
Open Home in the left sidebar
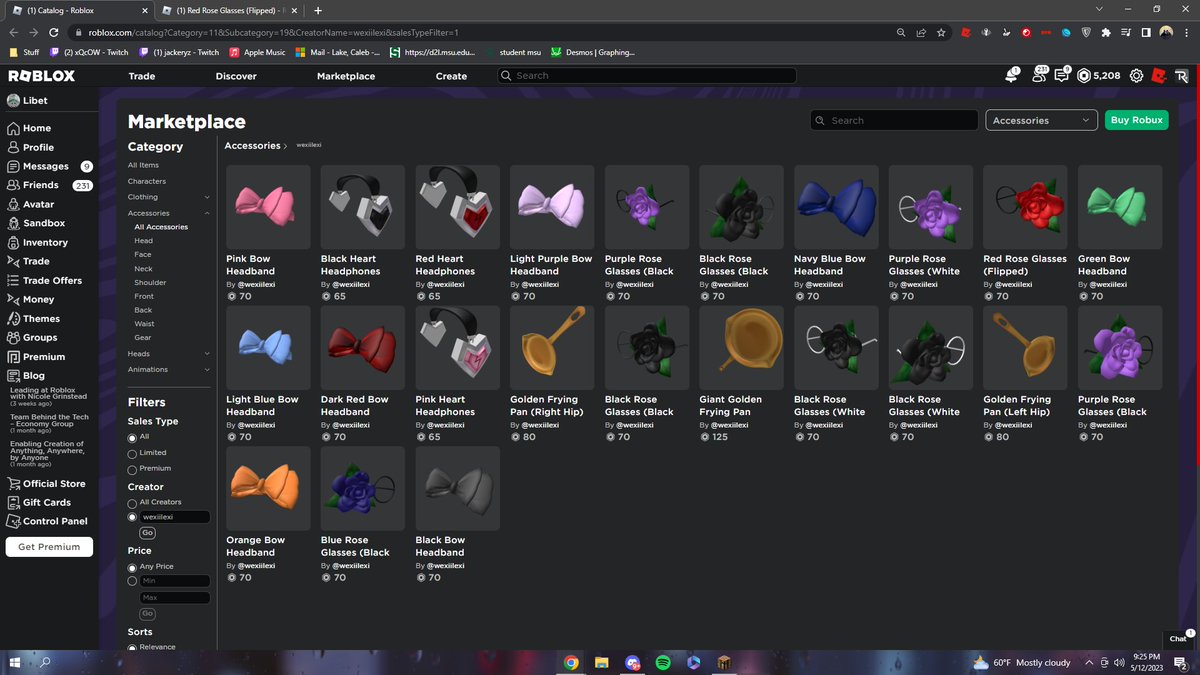[30, 128]
